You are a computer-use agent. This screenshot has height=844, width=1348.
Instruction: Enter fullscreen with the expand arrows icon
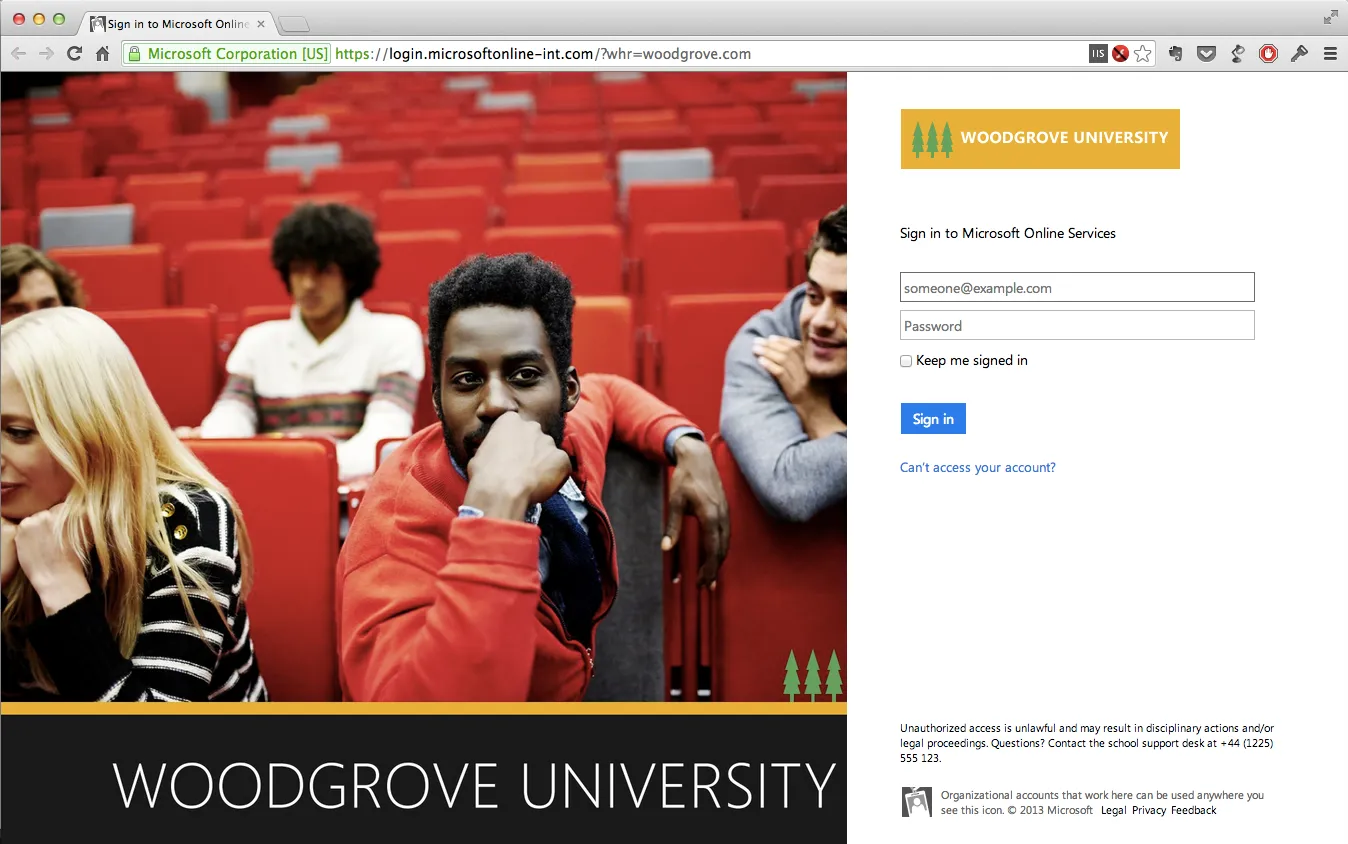(1330, 17)
